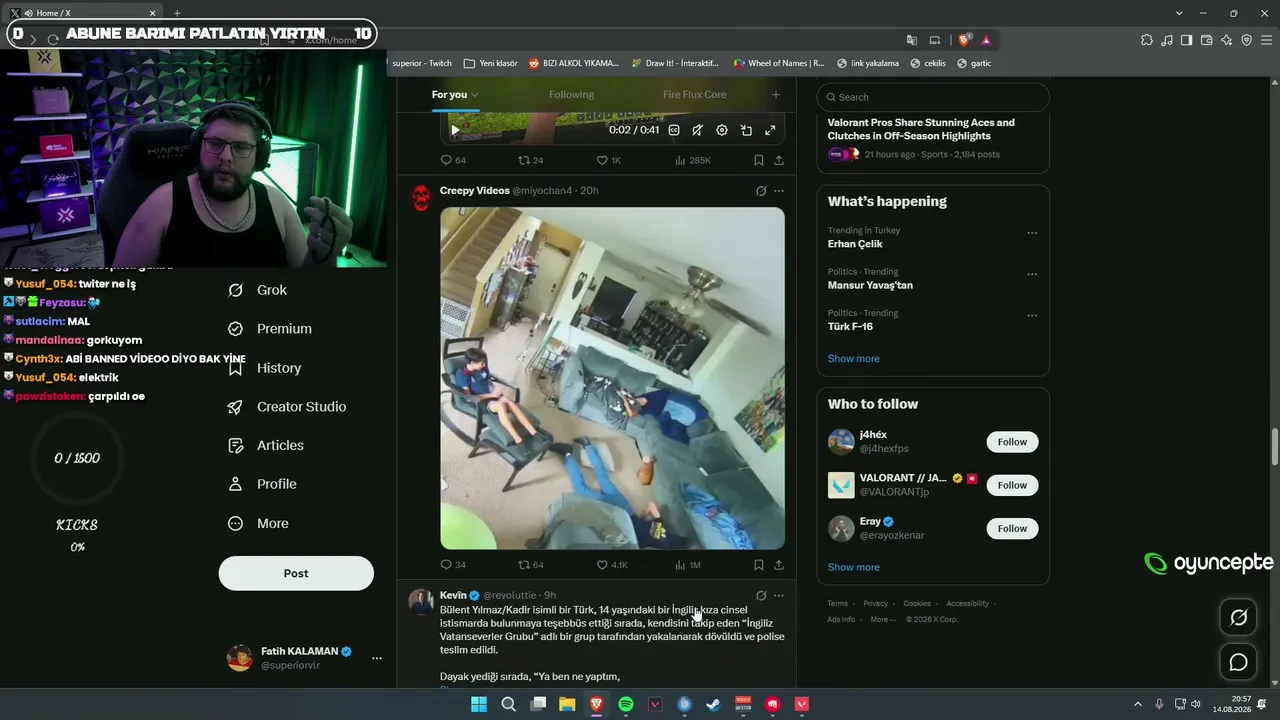
Task: Repost the post with 24 reposts
Action: point(530,160)
